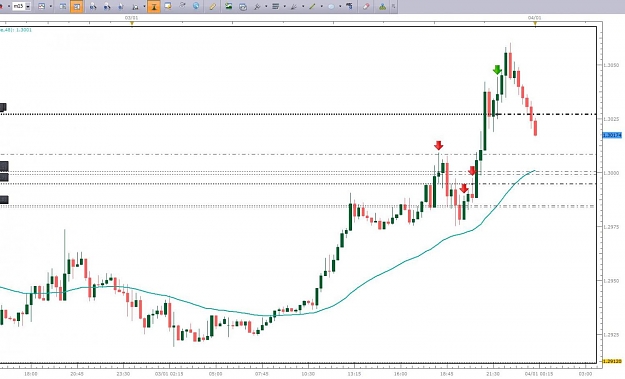Click the 1.3050 price axis label

click(x=611, y=65)
